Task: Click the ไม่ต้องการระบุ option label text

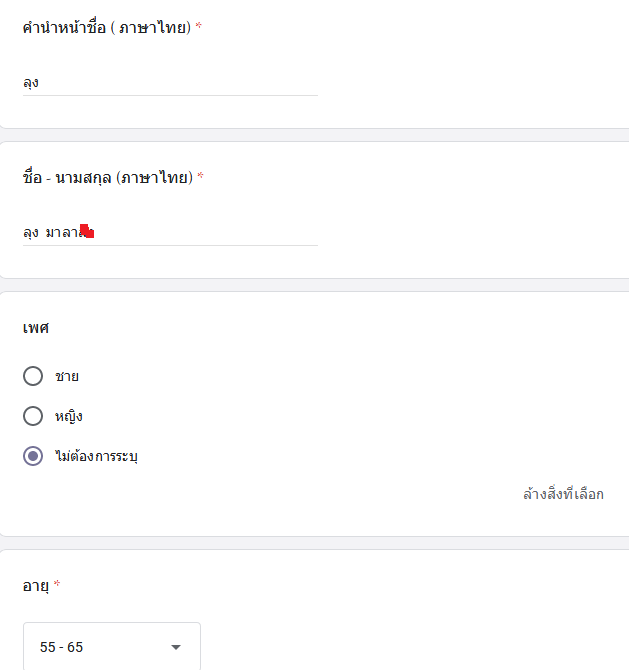Action: coord(96,456)
